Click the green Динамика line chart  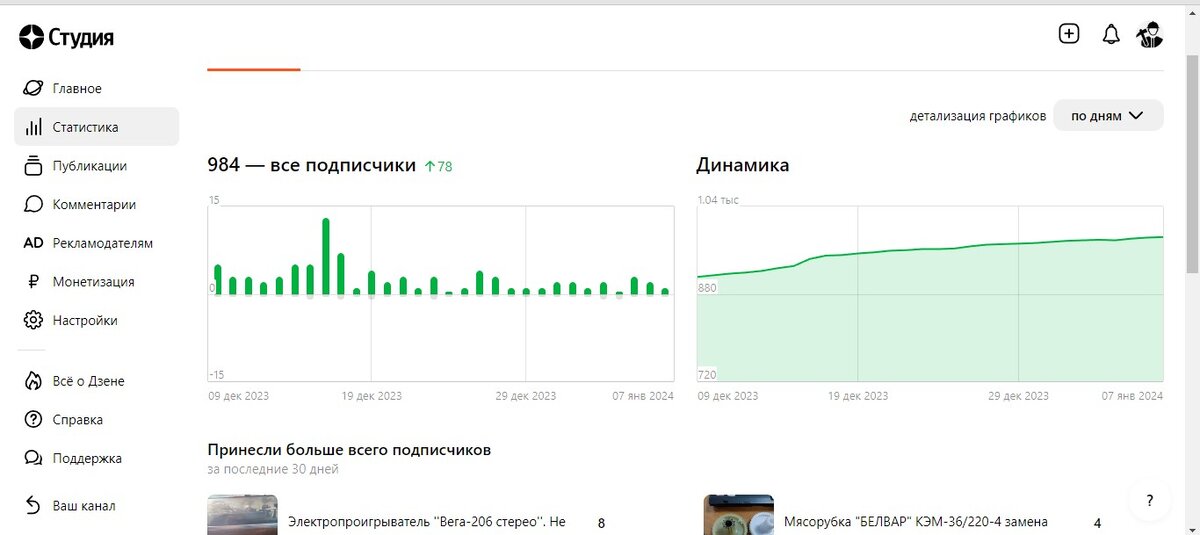[930, 293]
